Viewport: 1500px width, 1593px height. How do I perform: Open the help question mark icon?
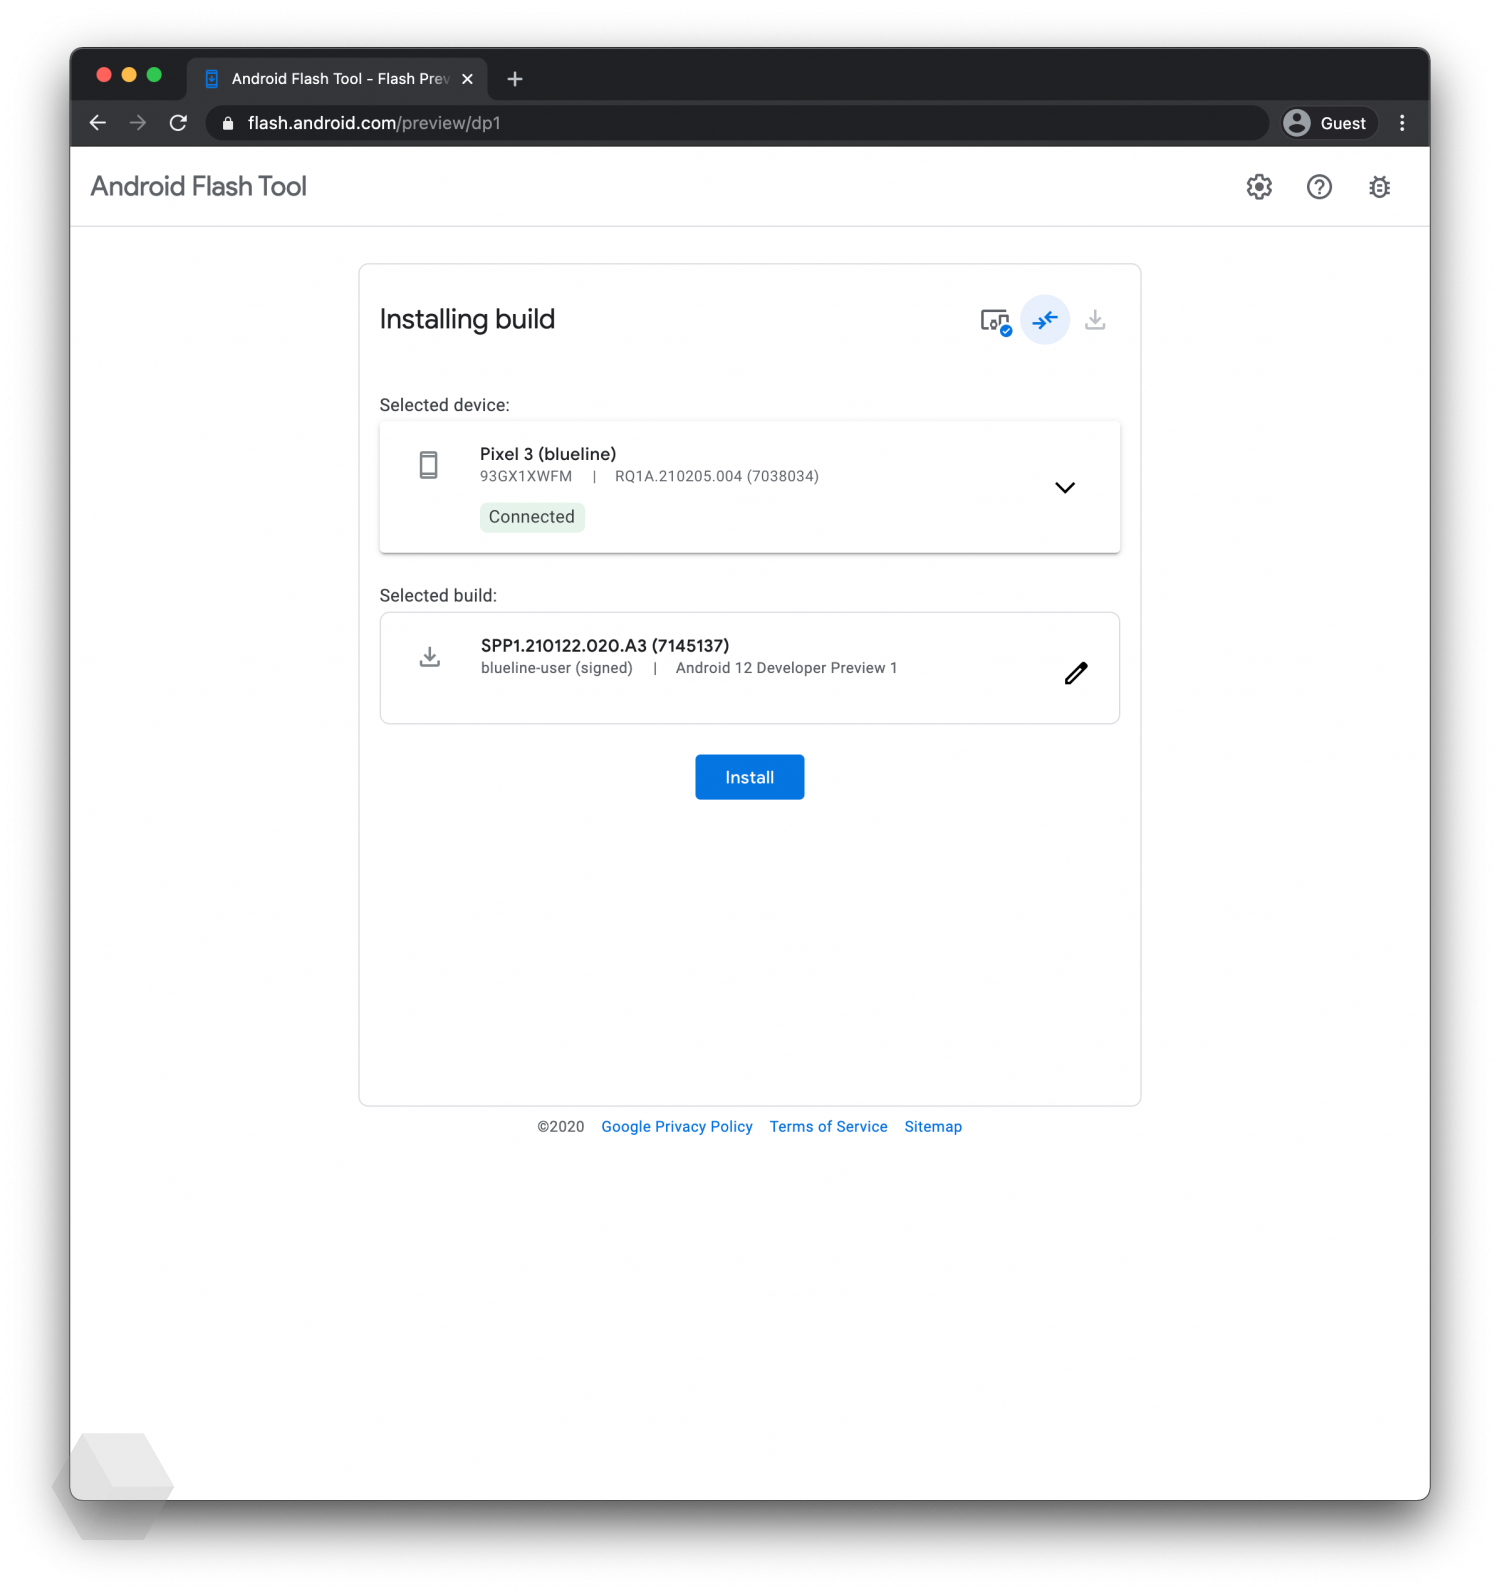point(1319,187)
